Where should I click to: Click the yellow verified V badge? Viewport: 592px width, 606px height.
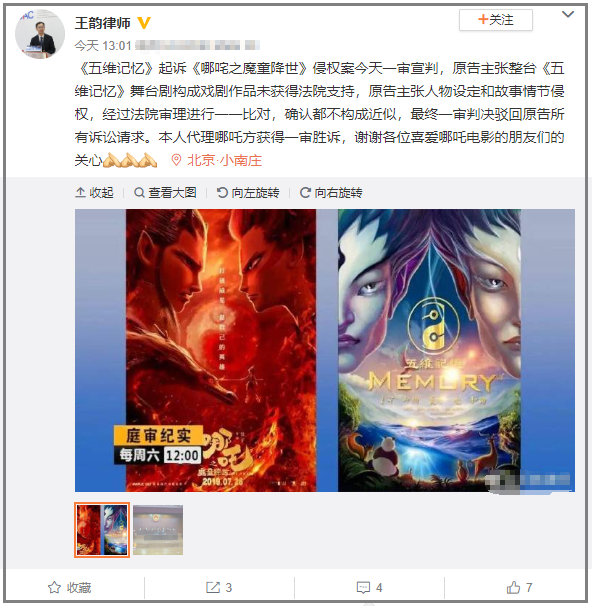coord(144,23)
